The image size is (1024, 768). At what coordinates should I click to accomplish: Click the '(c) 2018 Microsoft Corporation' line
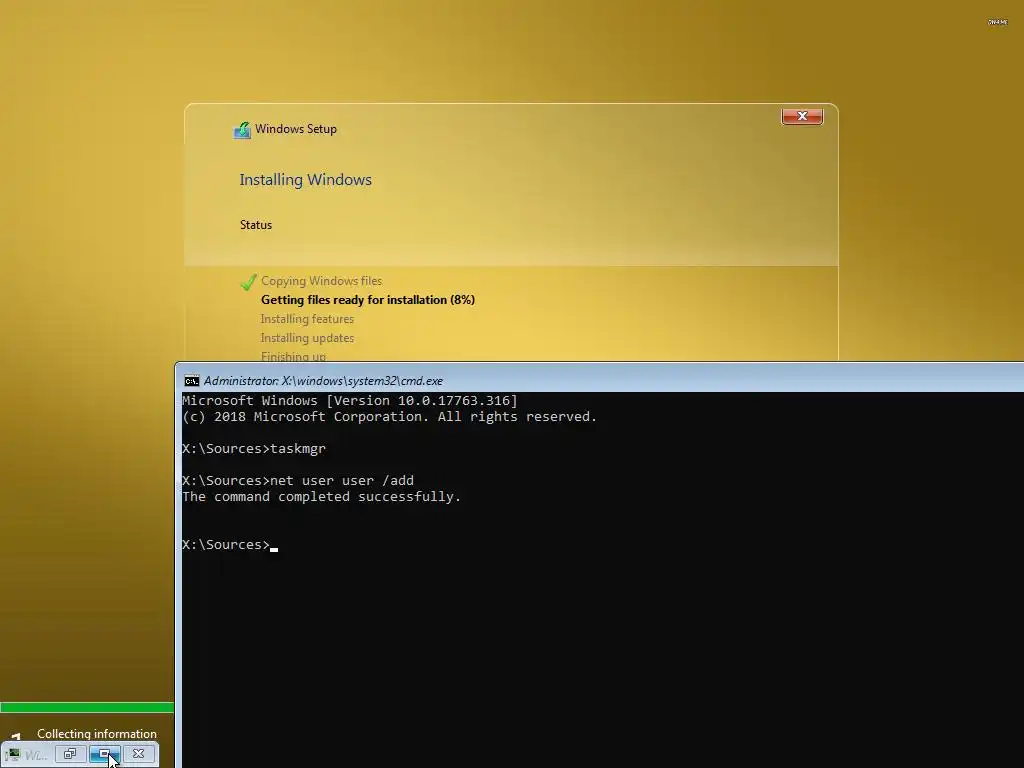pyautogui.click(x=389, y=417)
